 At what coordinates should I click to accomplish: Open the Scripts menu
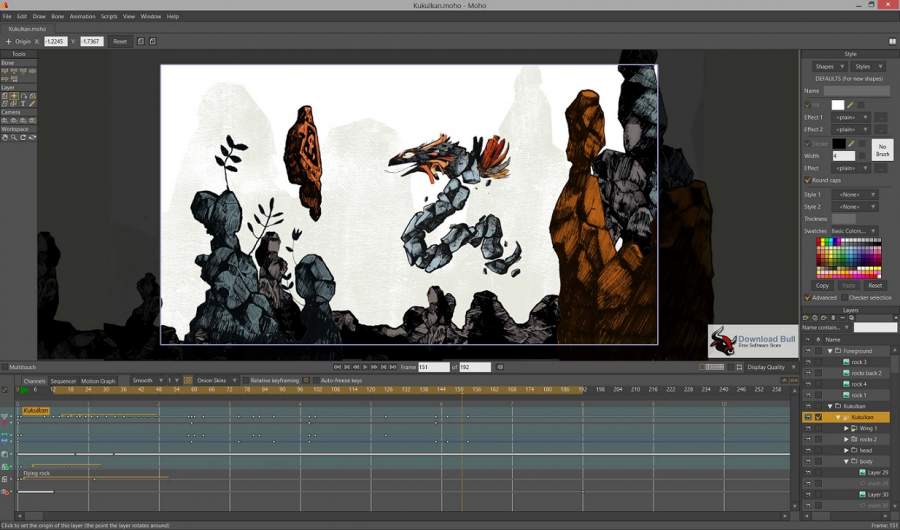pos(109,17)
